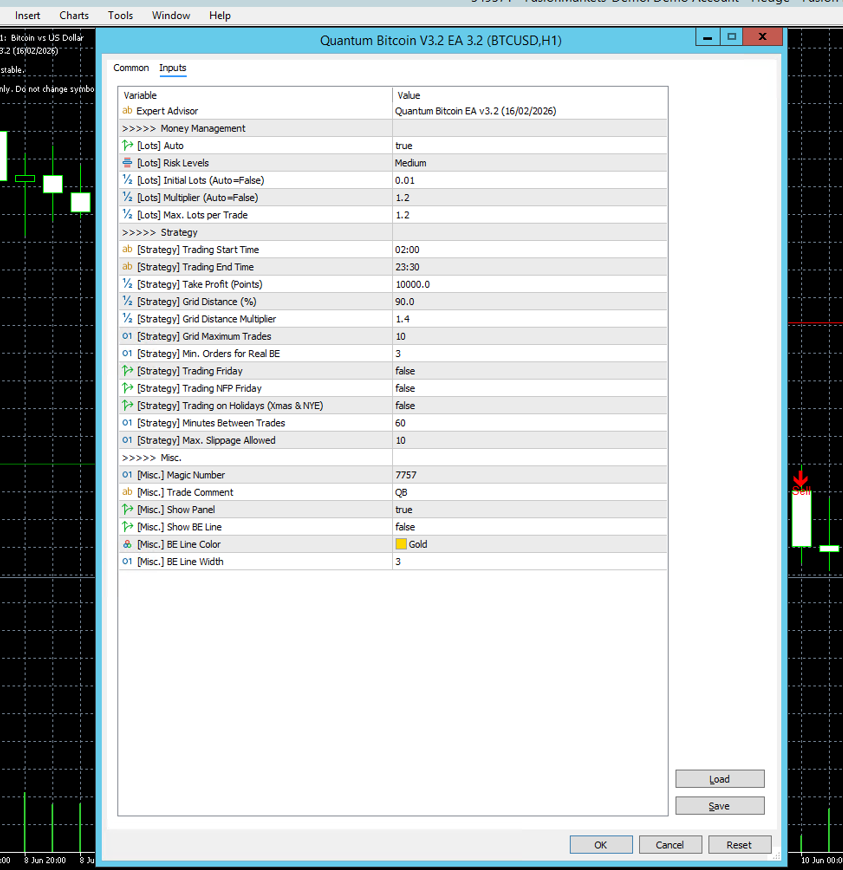The height and width of the screenshot is (870, 843).
Task: Open the Window menu
Action: click(x=171, y=16)
